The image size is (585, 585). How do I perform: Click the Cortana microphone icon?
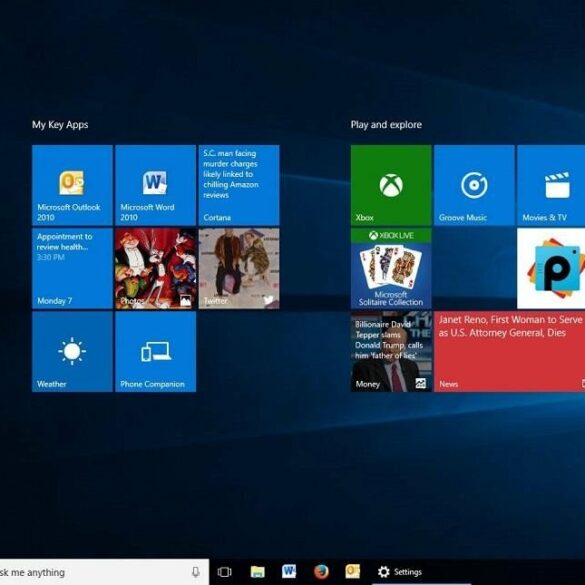195,572
